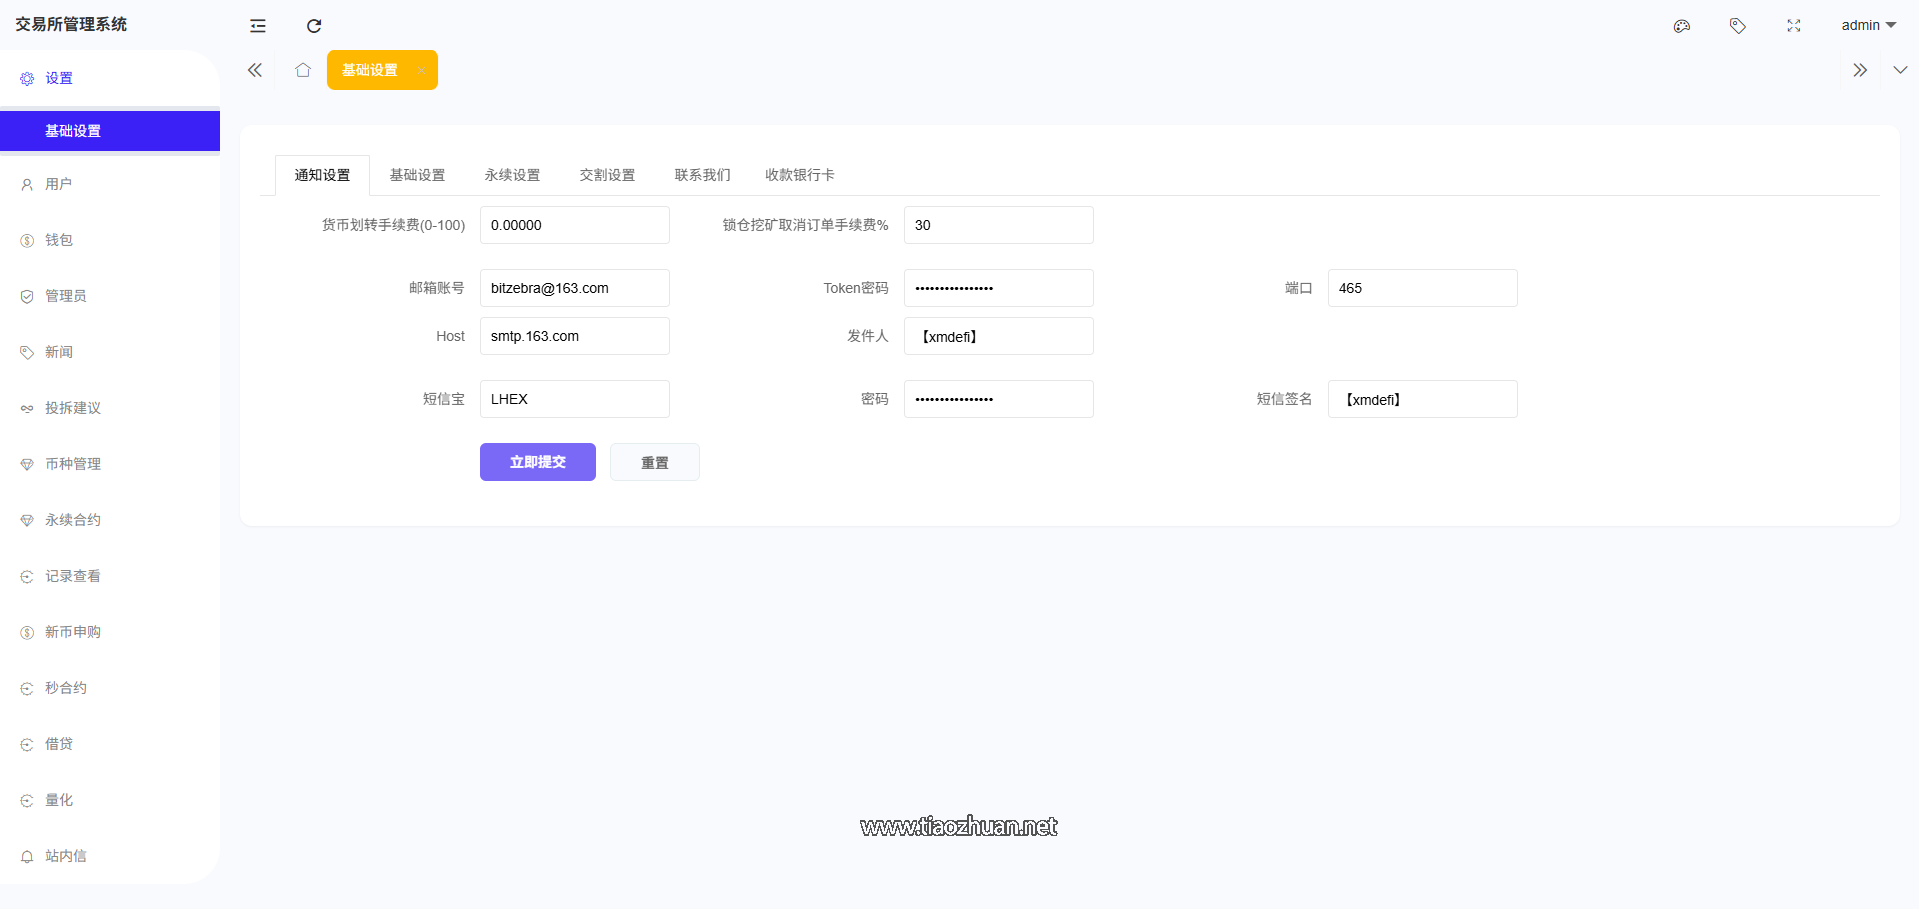The image size is (1919, 909).
Task: Focus the 端口 port input field
Action: [1421, 288]
